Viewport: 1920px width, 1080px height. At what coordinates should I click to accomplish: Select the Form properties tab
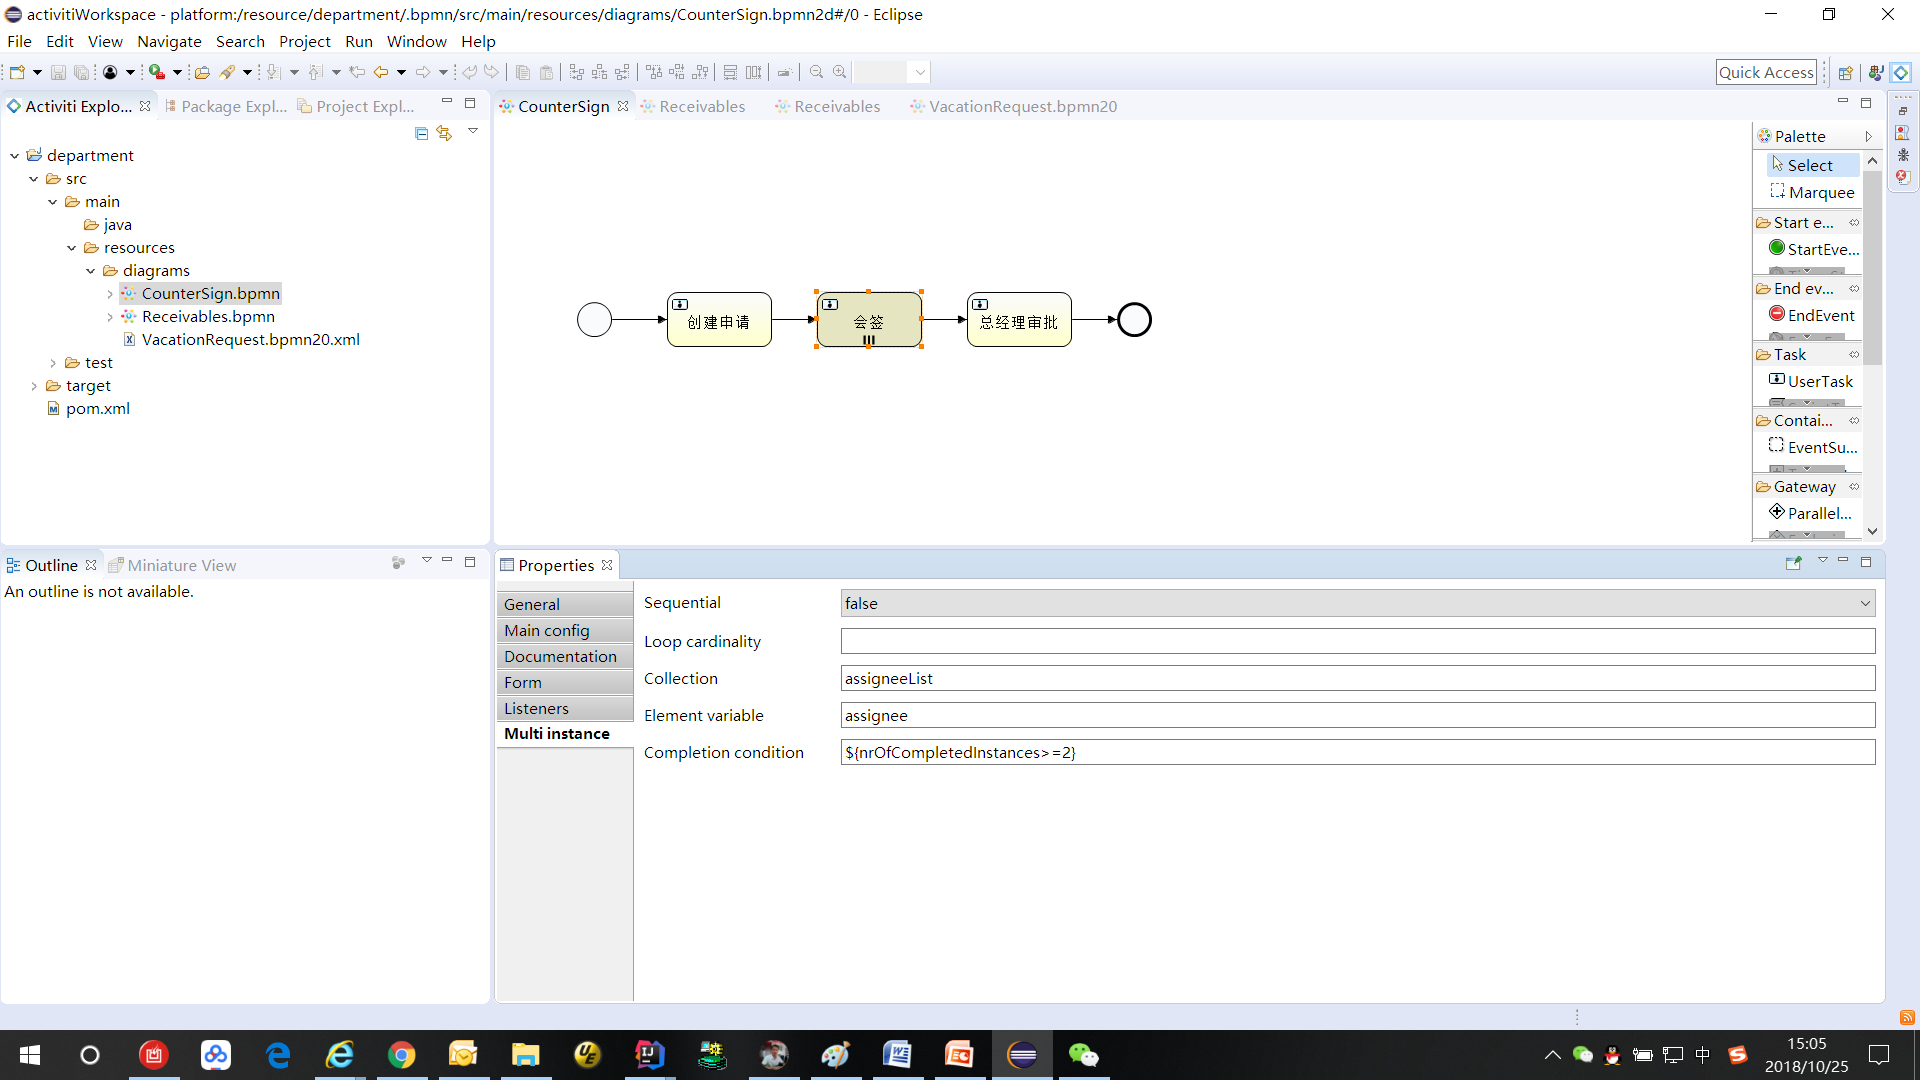pyautogui.click(x=565, y=682)
